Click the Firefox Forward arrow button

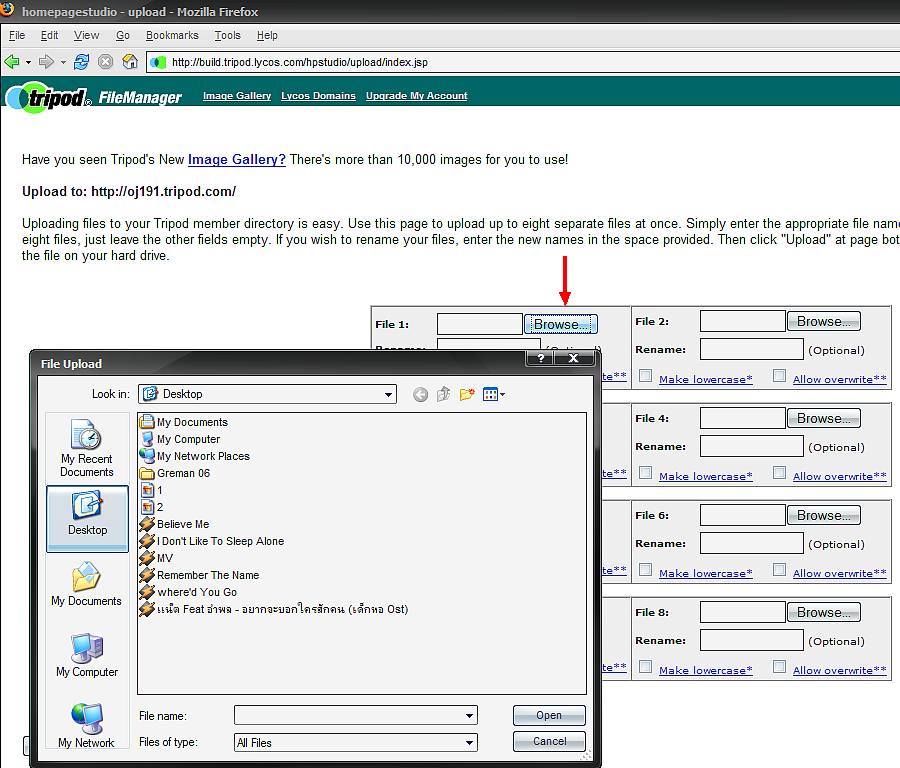46,61
